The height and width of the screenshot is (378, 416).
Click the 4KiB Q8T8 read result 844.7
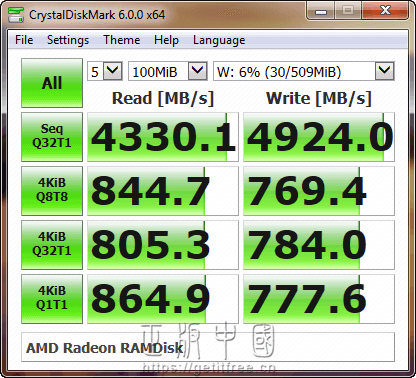pos(163,191)
